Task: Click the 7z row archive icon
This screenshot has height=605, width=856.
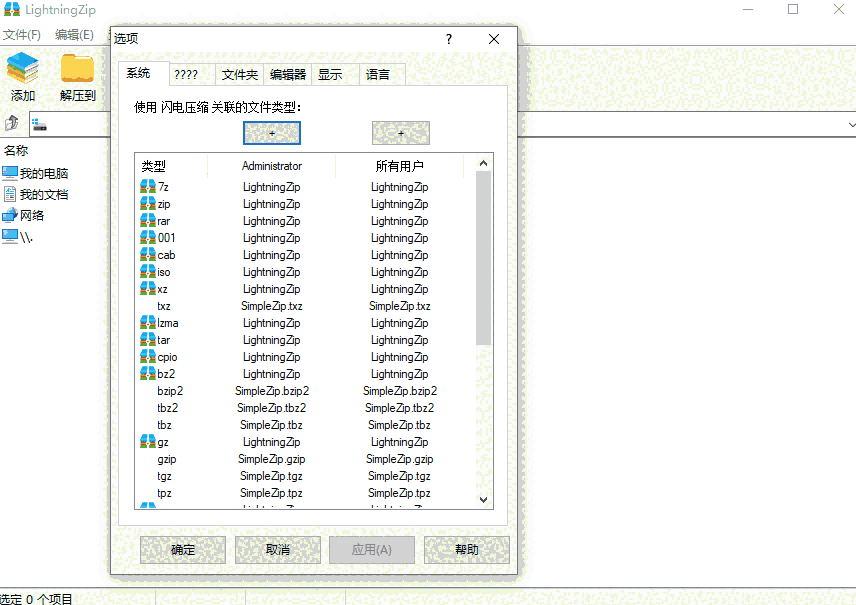Action: pos(148,187)
